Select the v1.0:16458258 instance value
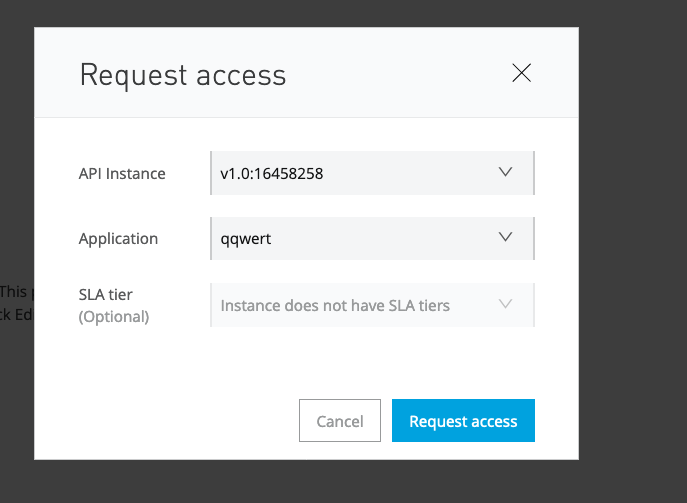This screenshot has height=503, width=687. point(272,174)
